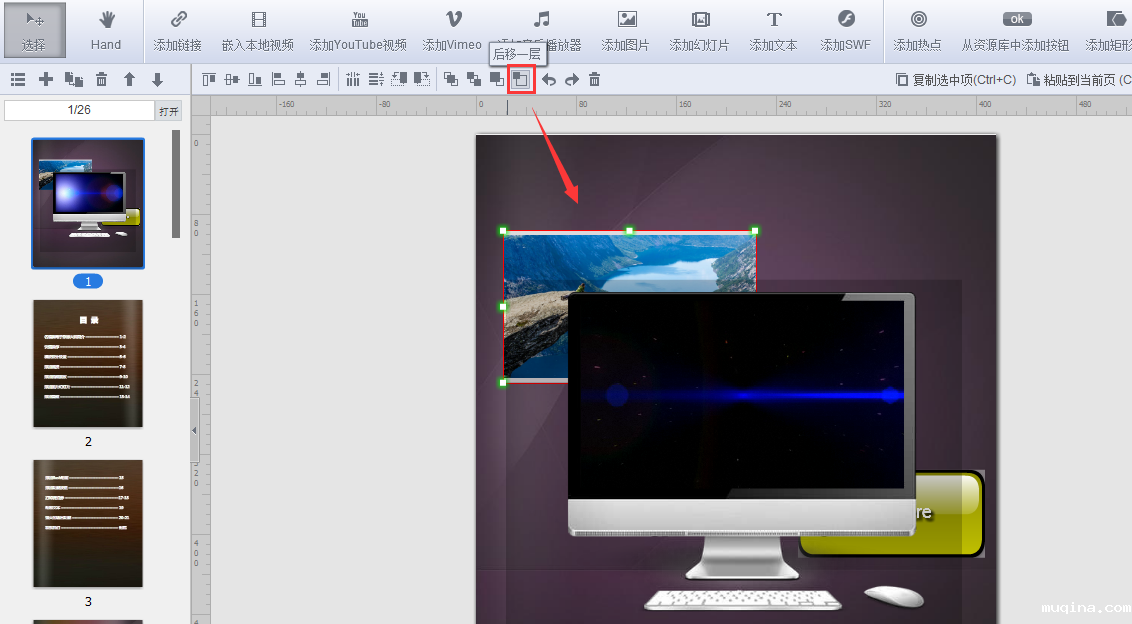Click 复制选中项 (Ctrl+C) button

[956, 80]
